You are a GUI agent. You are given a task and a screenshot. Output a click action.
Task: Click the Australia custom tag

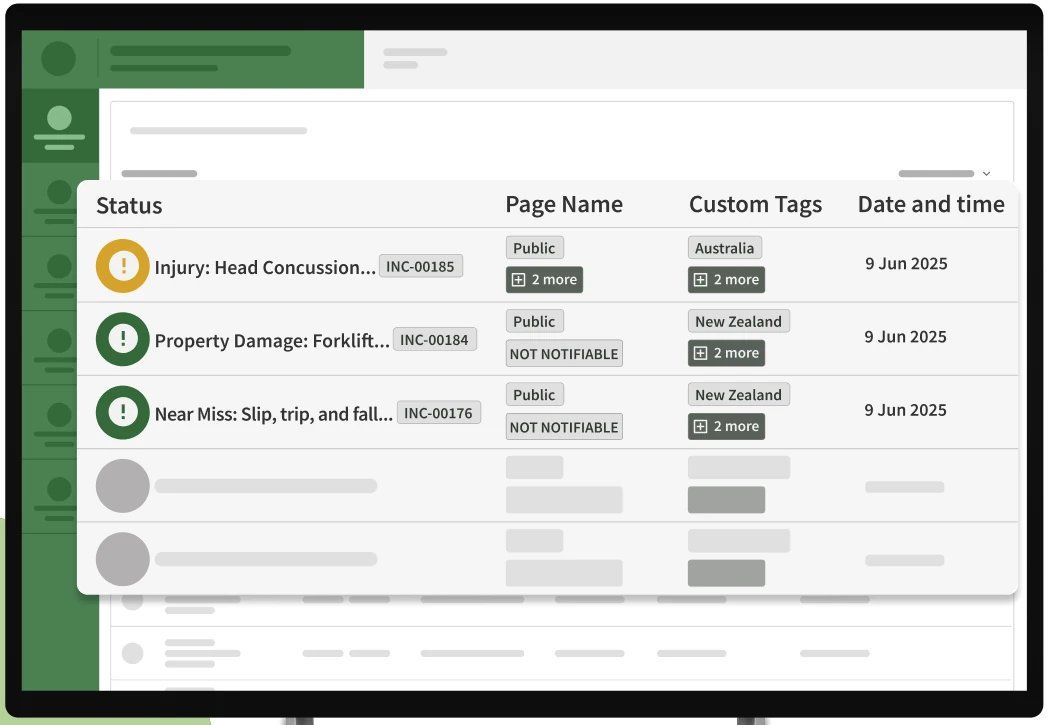pyautogui.click(x=725, y=248)
